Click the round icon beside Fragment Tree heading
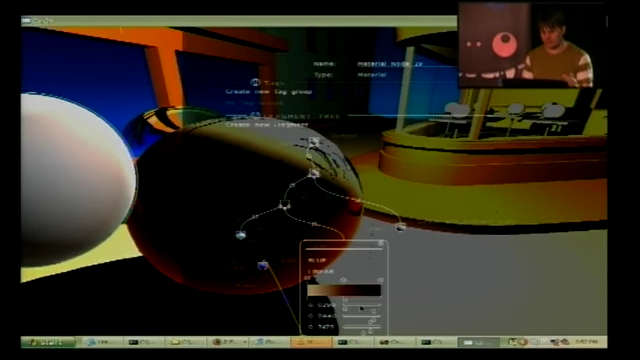 point(256,116)
